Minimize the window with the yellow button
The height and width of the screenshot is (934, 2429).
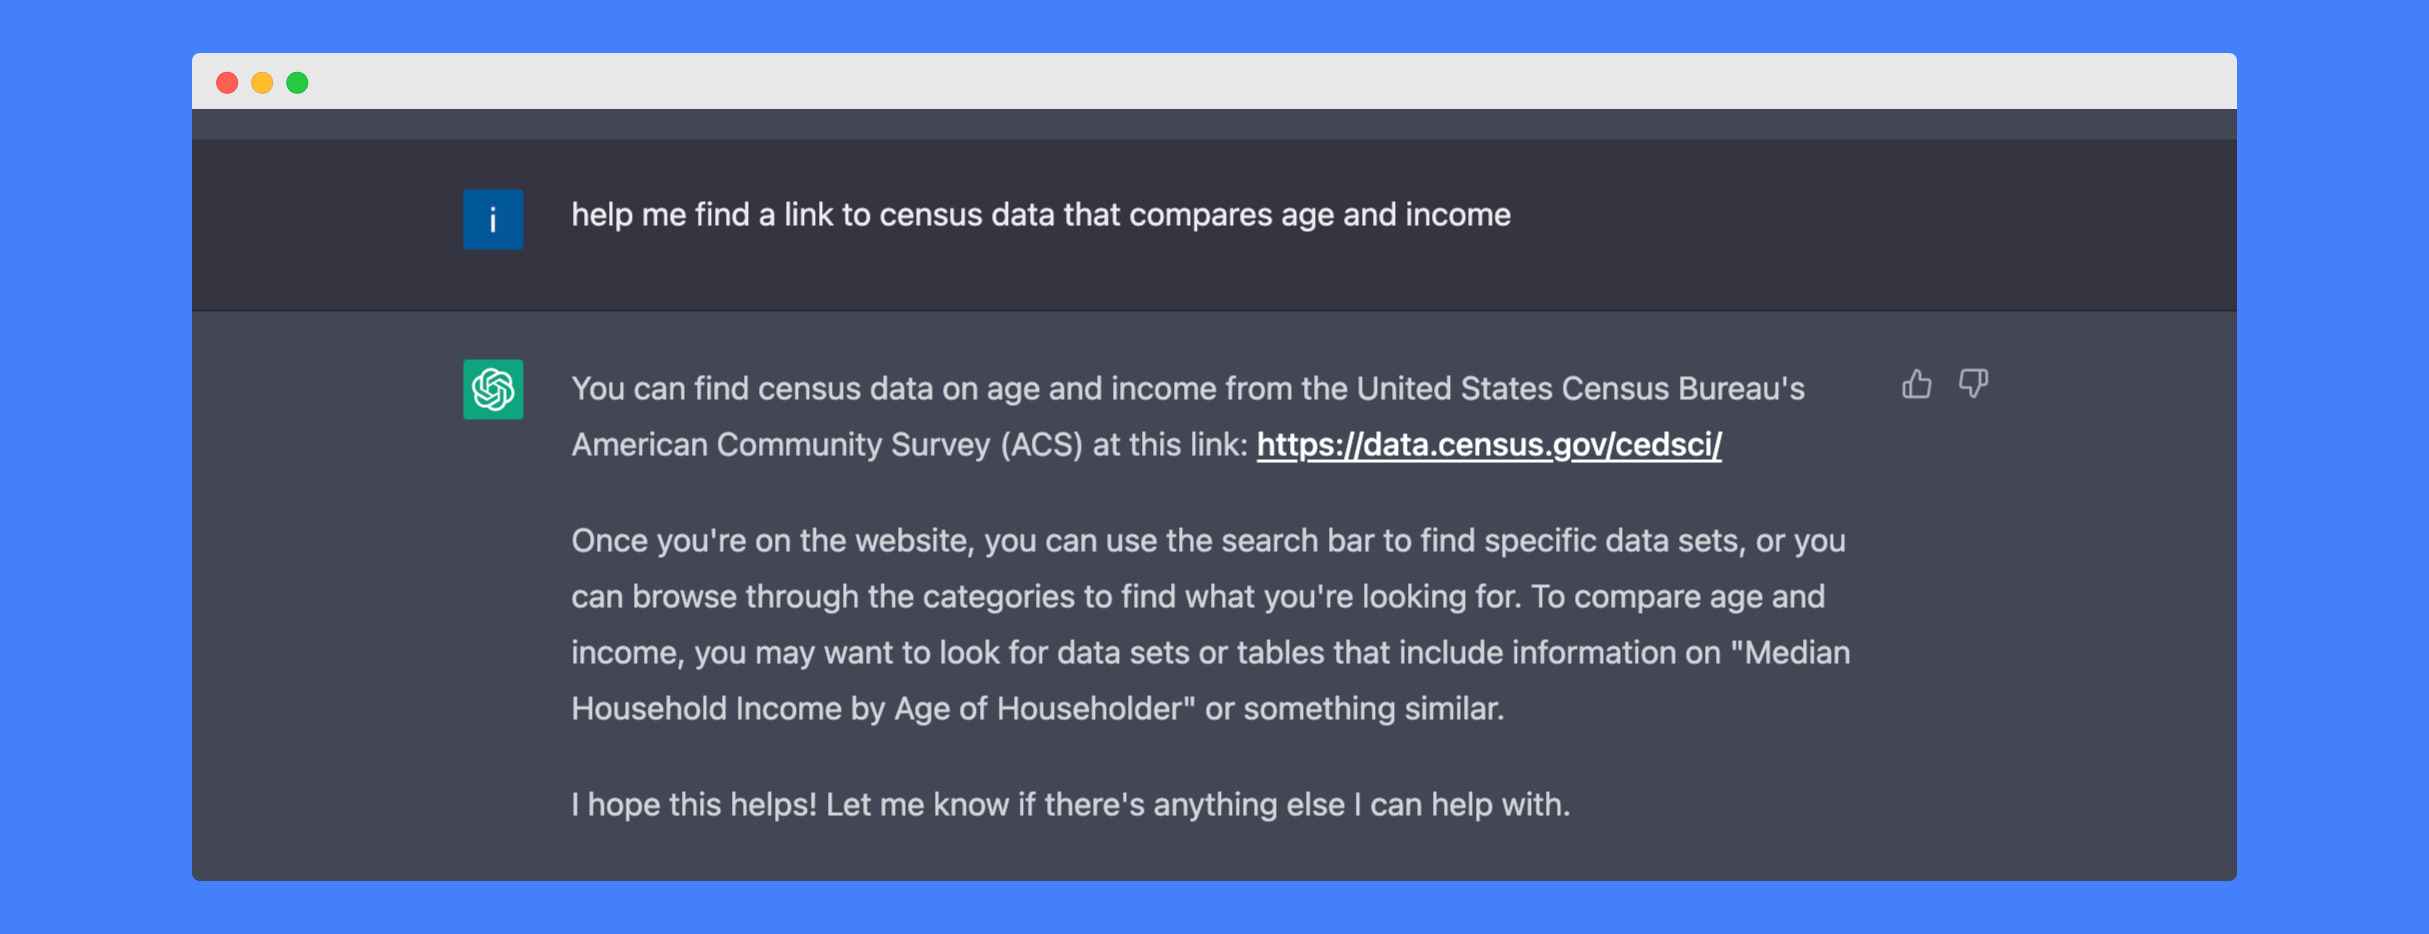tap(262, 83)
